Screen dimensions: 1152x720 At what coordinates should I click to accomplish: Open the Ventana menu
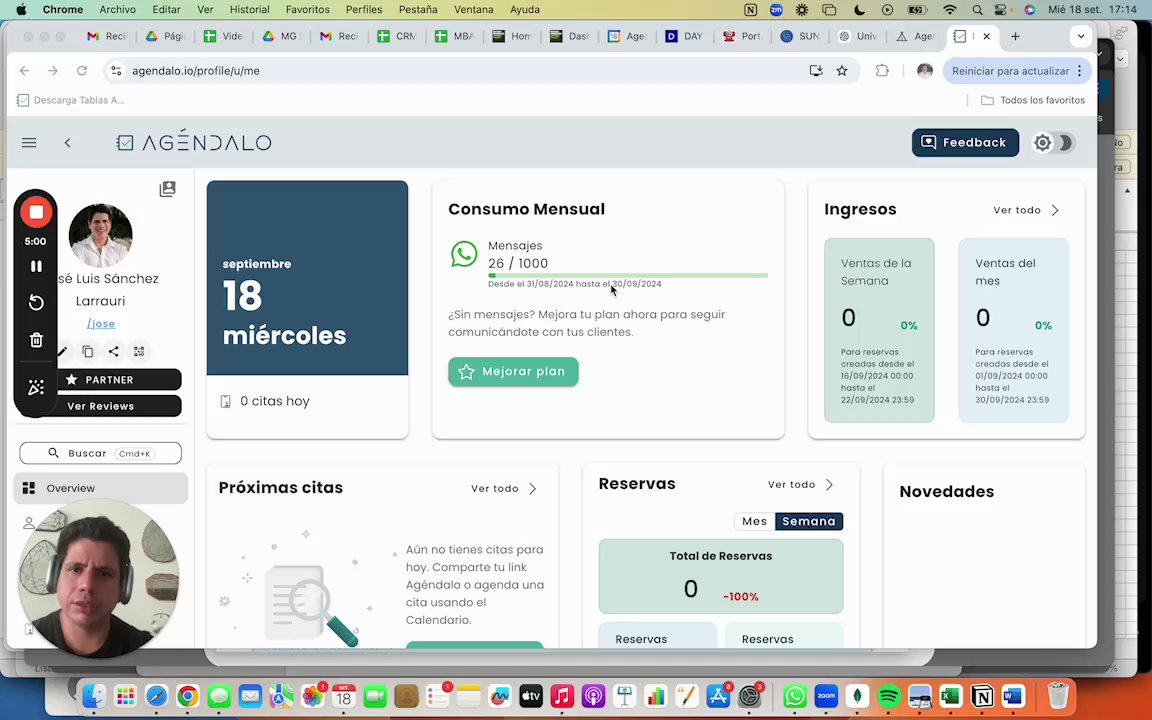[473, 10]
